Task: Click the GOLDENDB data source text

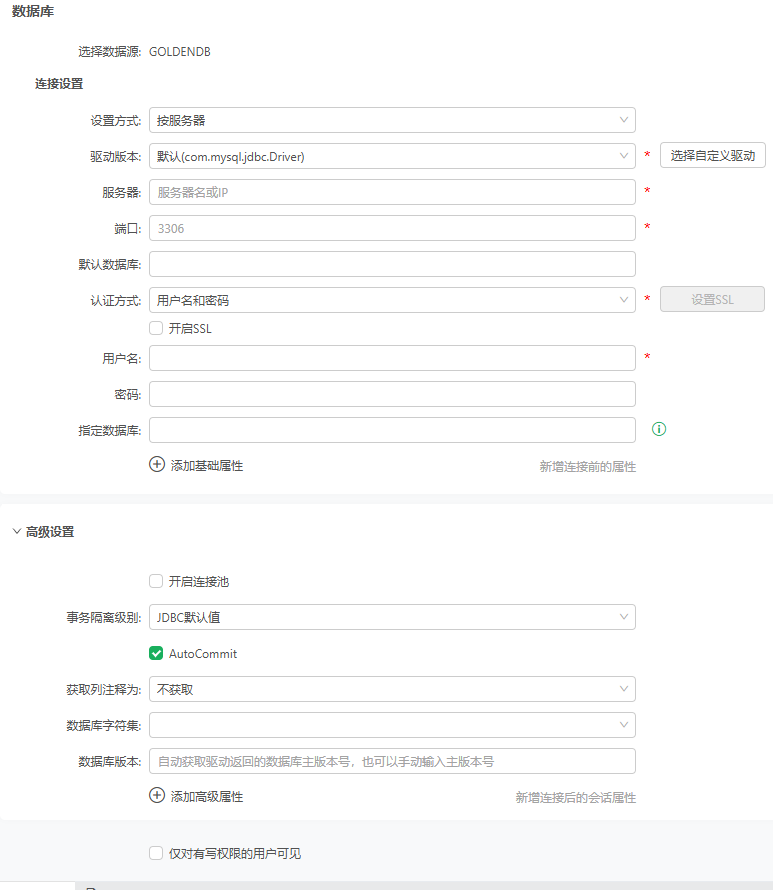Action: pyautogui.click(x=179, y=52)
